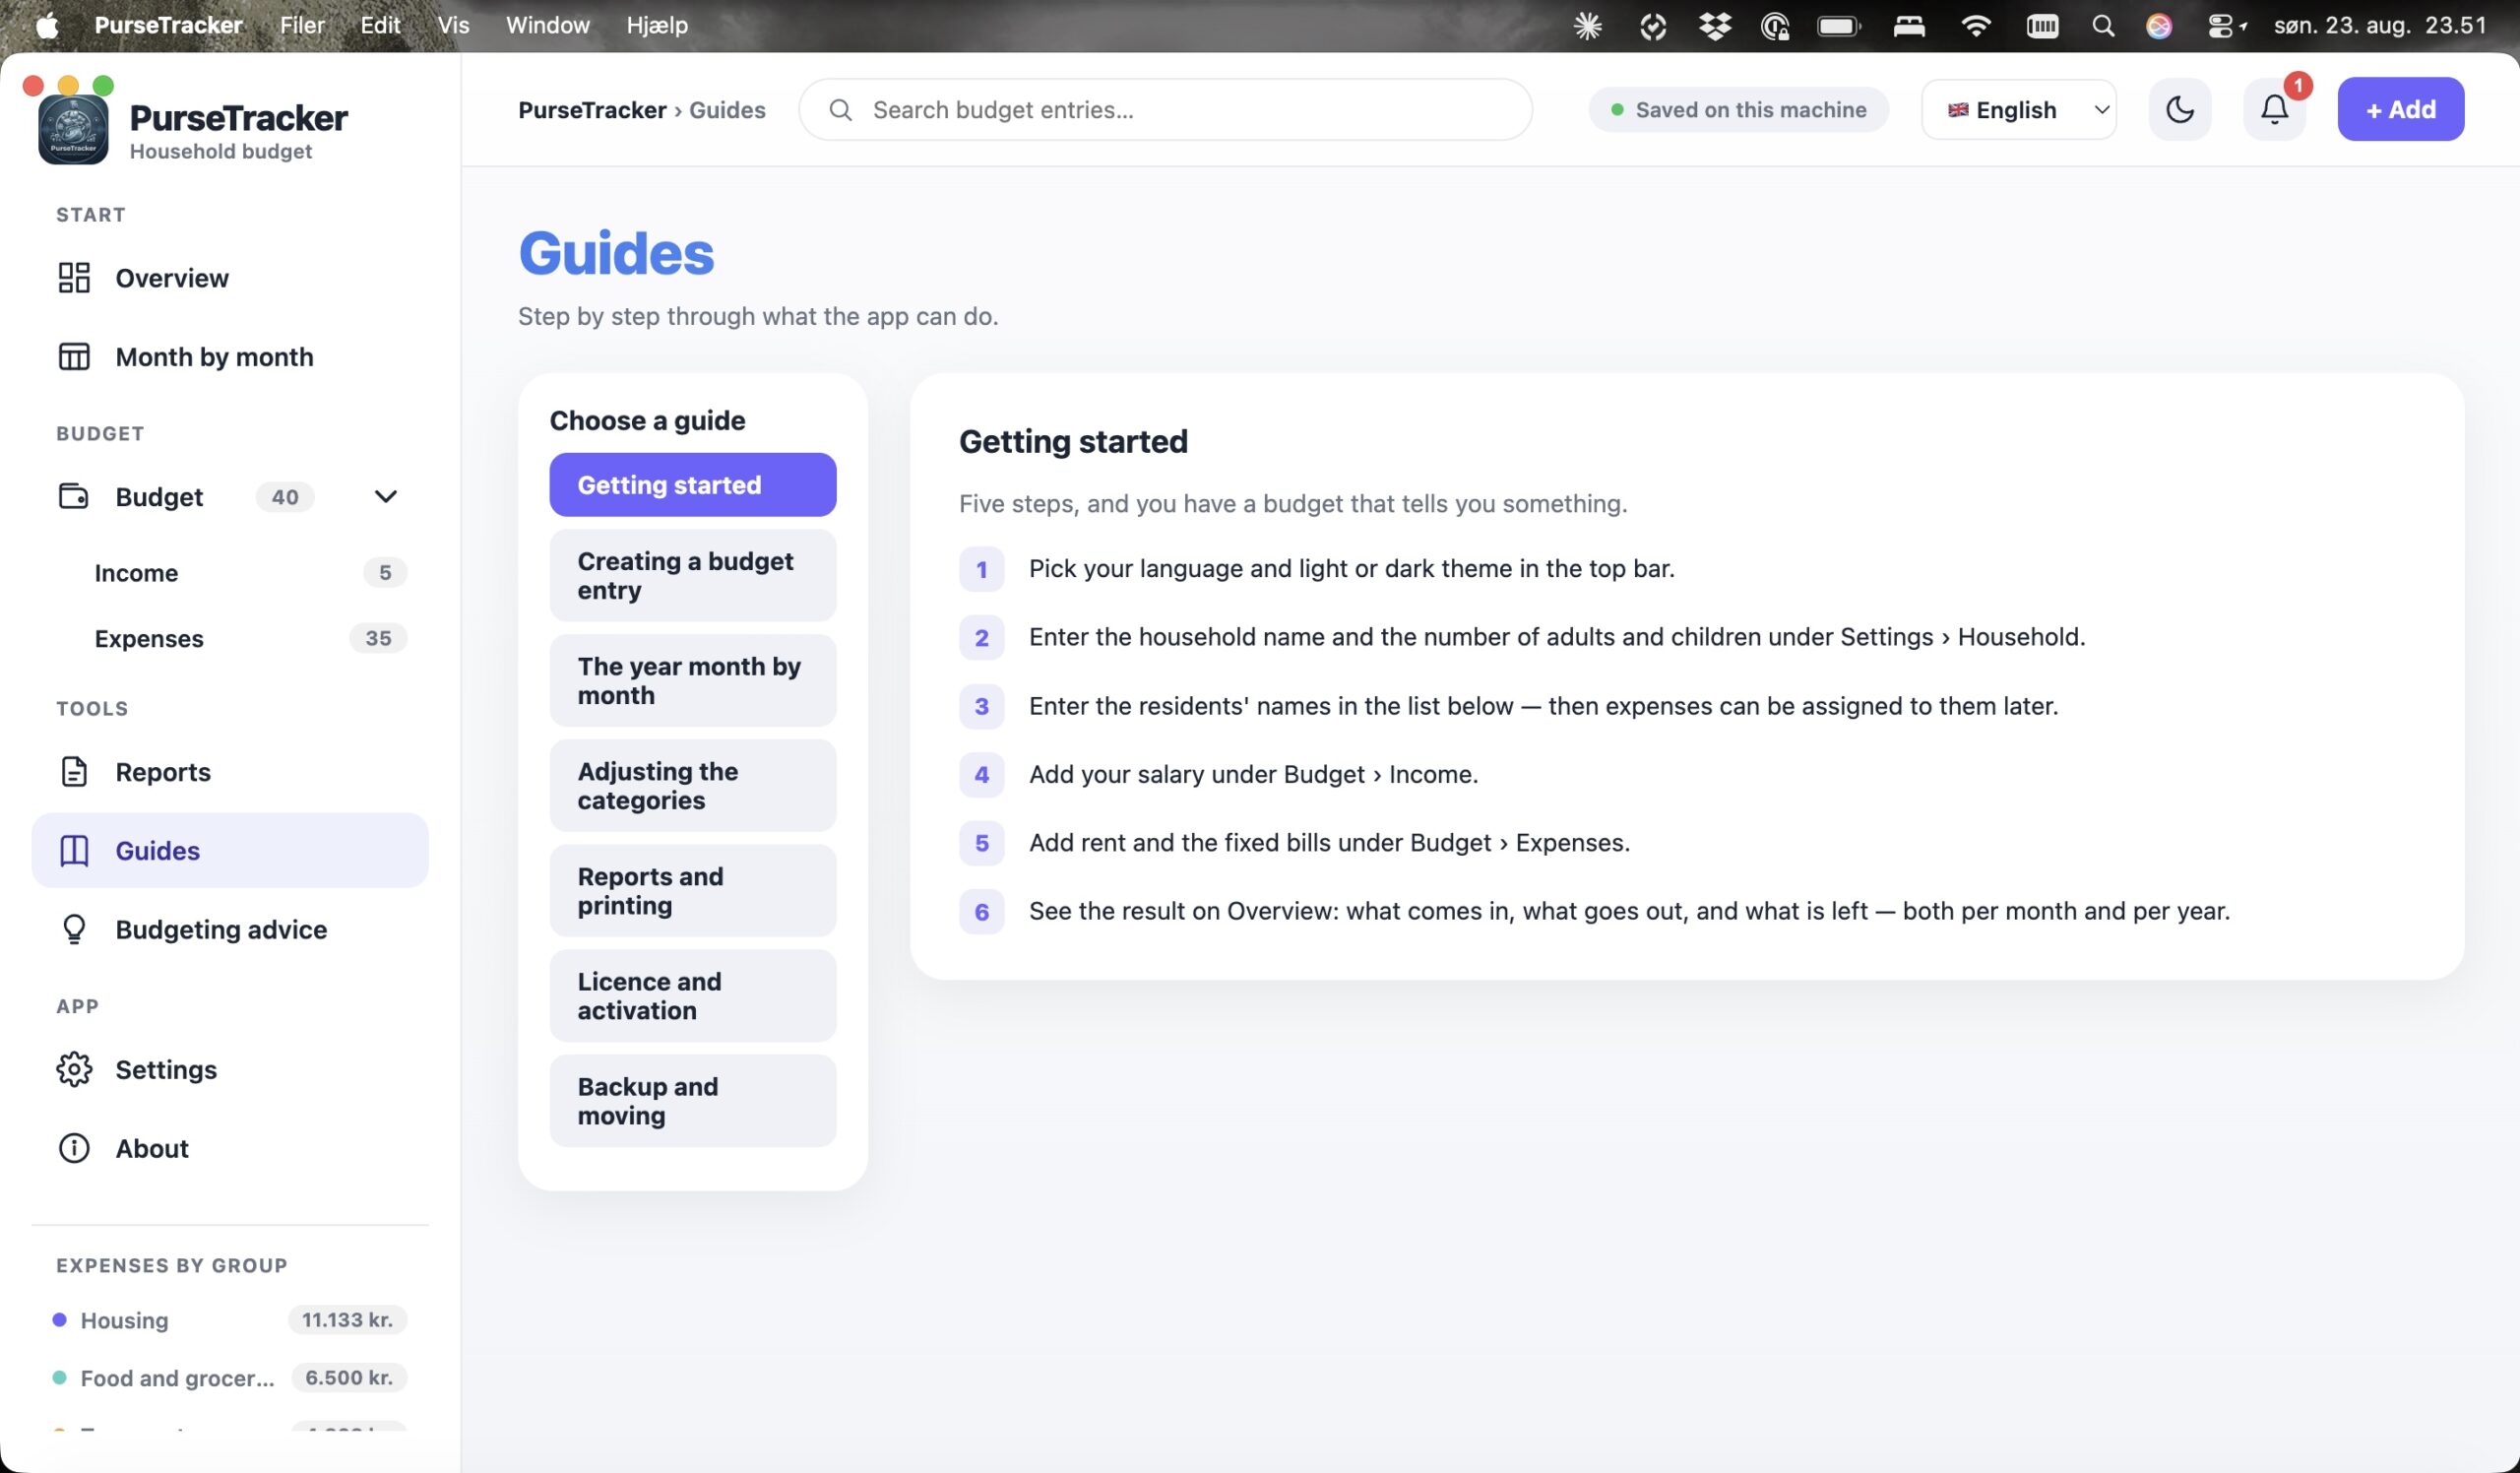
Task: Click the Guides breadcrumb text
Action: (727, 109)
